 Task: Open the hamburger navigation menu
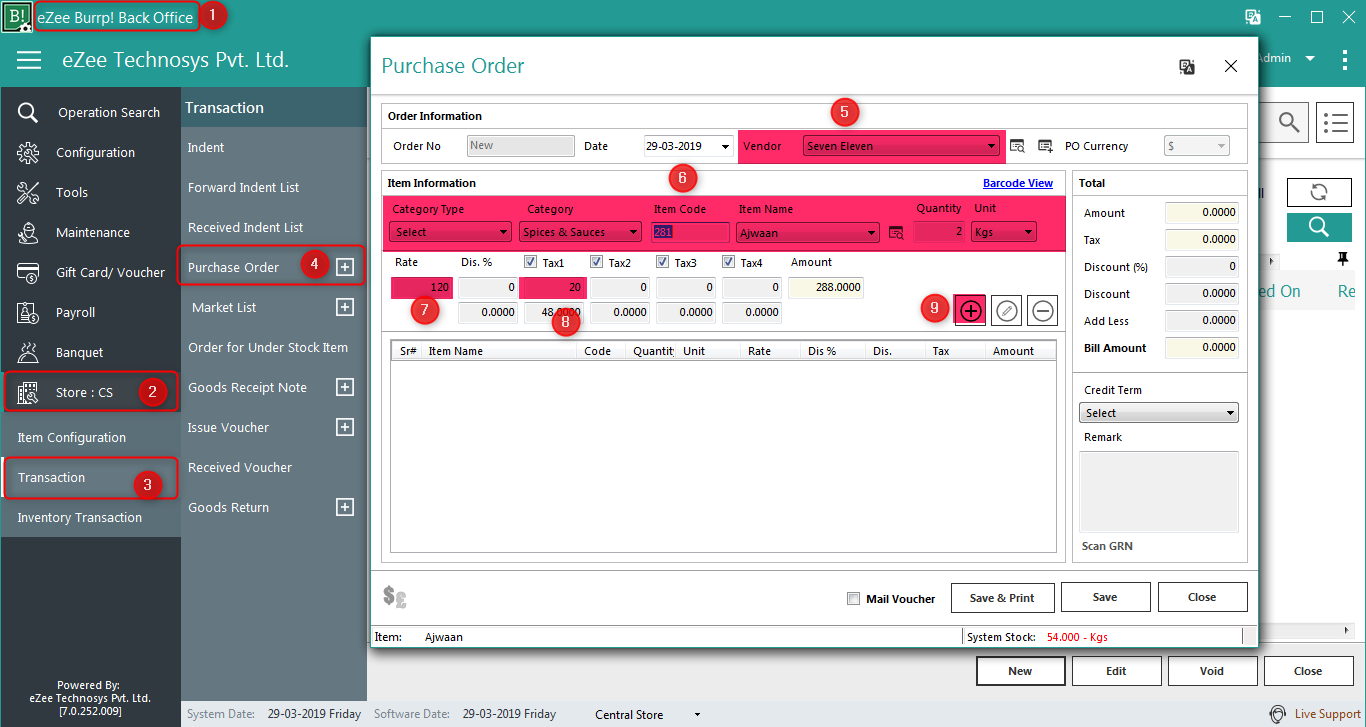[x=29, y=60]
